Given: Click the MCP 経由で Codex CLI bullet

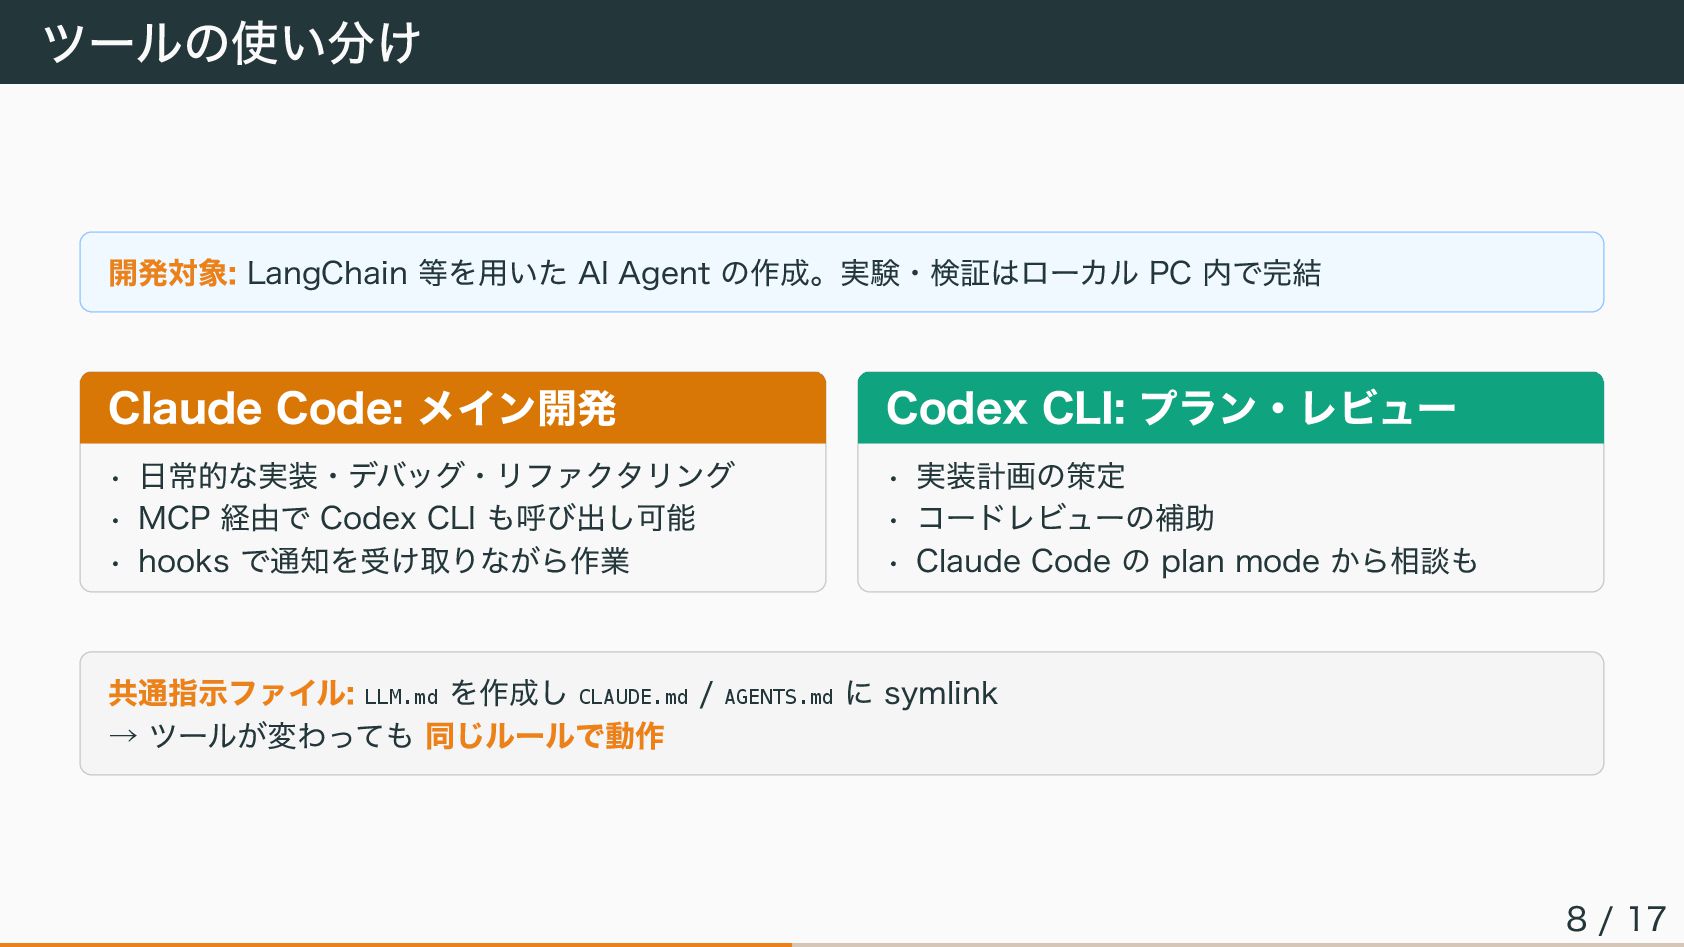Looking at the screenshot, I should click(416, 518).
